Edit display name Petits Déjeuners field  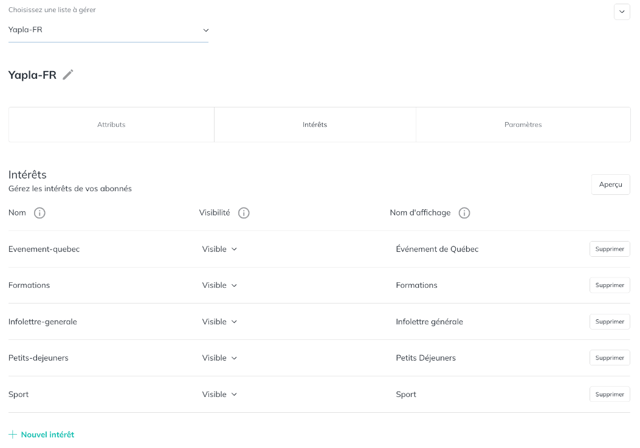tap(426, 358)
